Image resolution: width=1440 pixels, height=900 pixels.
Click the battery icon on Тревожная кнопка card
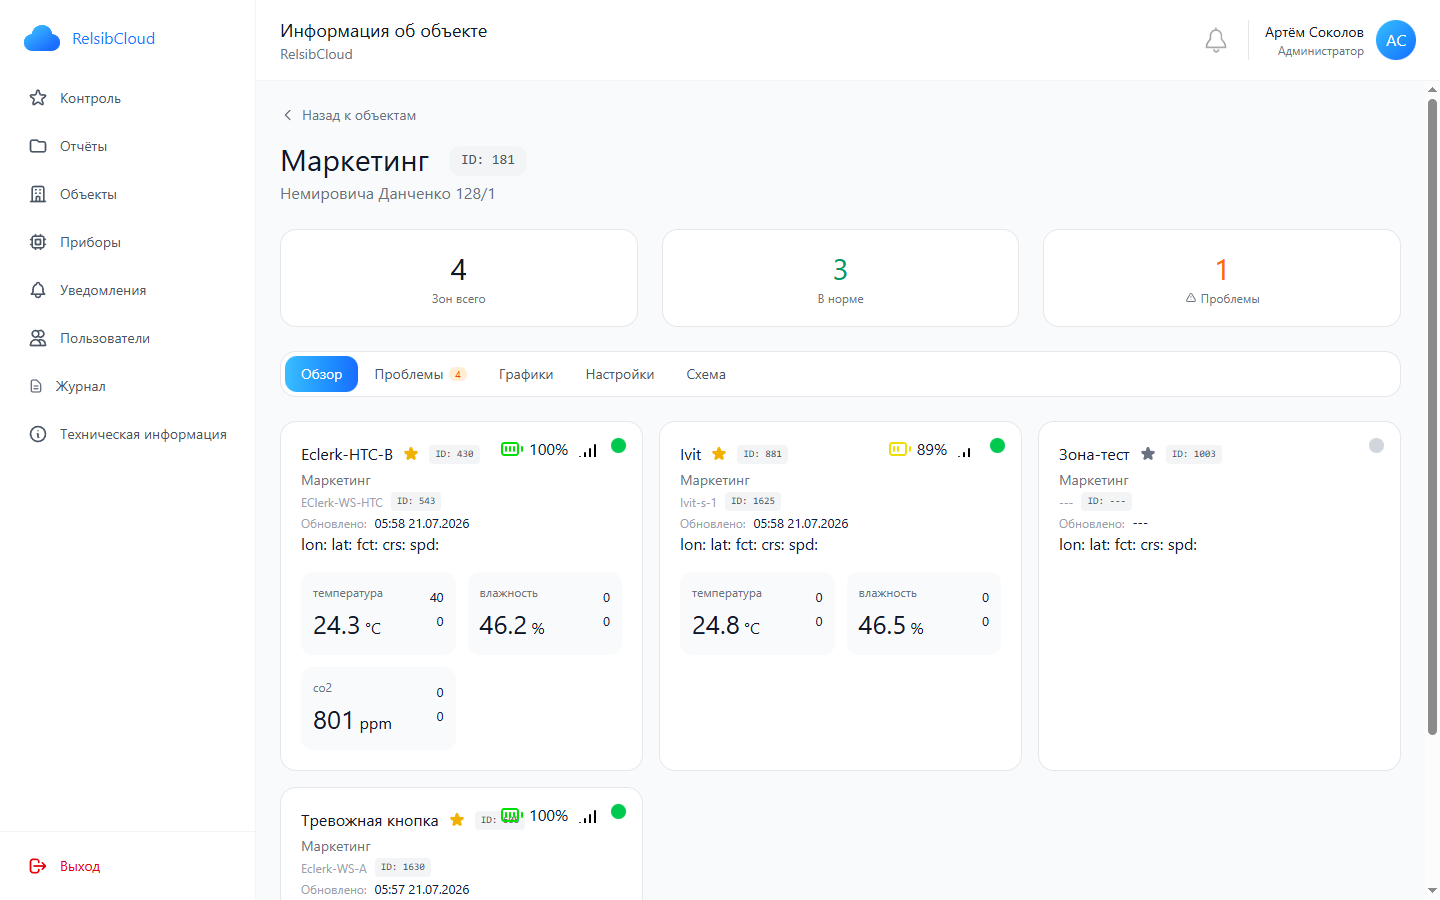(x=512, y=815)
